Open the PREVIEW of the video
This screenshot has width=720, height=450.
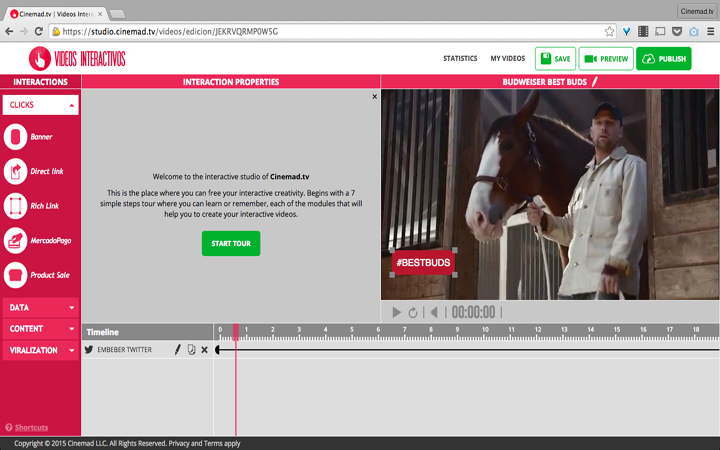pyautogui.click(x=606, y=59)
